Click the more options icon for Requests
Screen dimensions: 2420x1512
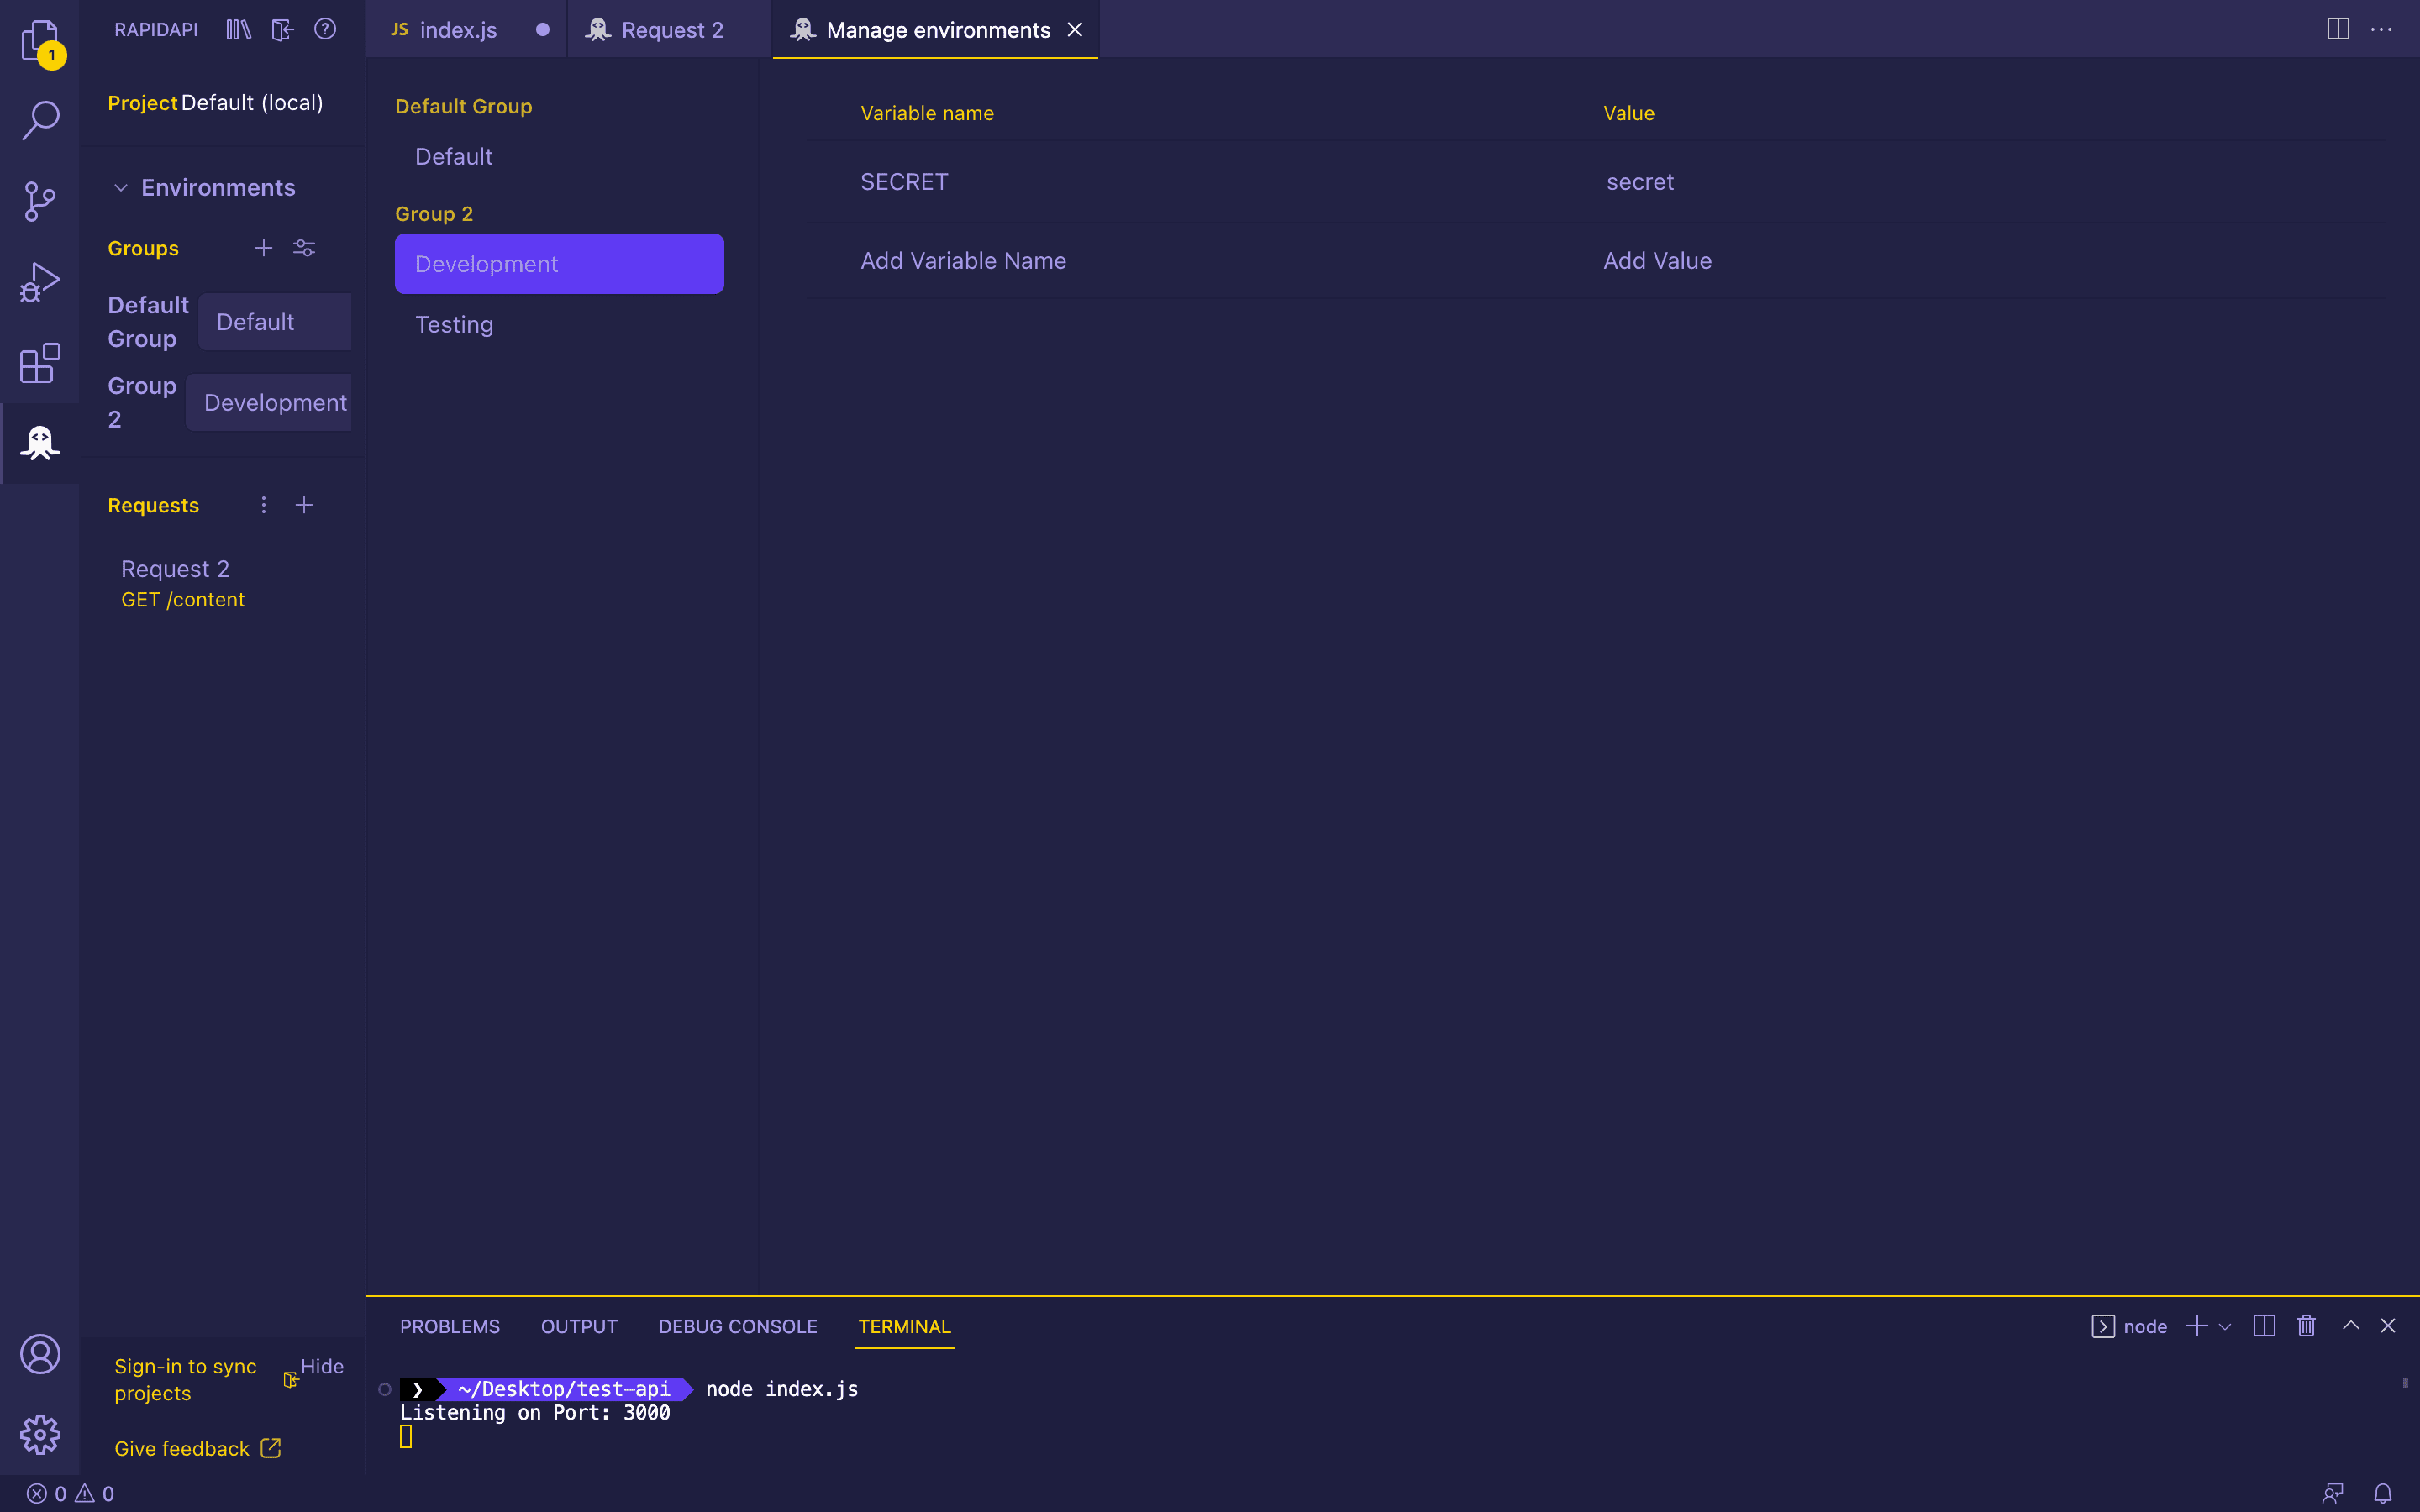click(263, 505)
